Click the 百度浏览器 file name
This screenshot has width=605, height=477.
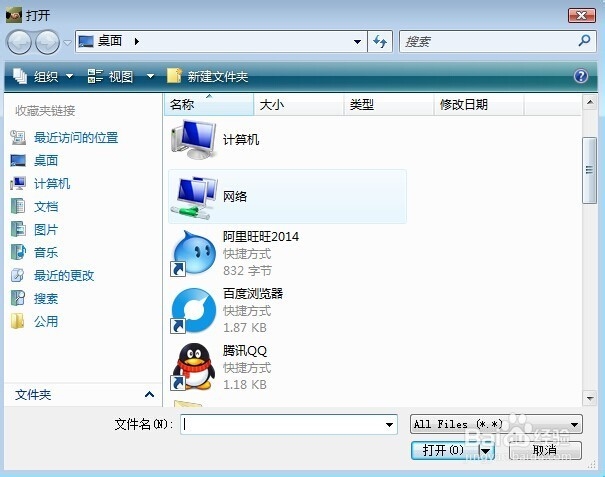point(253,293)
